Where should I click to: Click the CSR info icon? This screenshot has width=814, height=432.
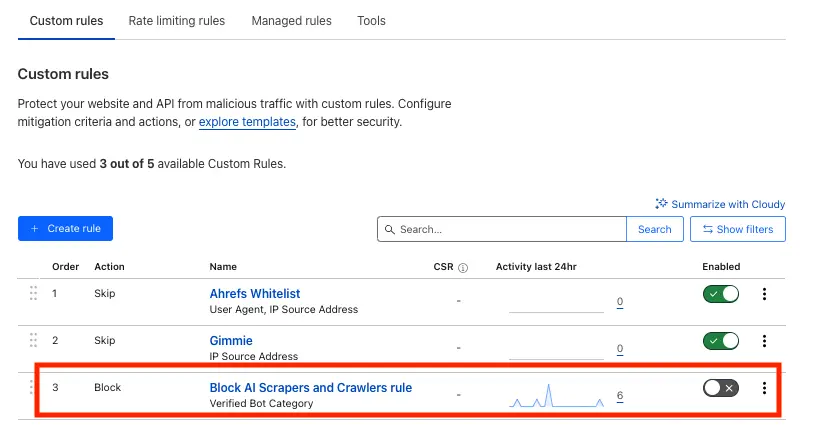(x=463, y=267)
